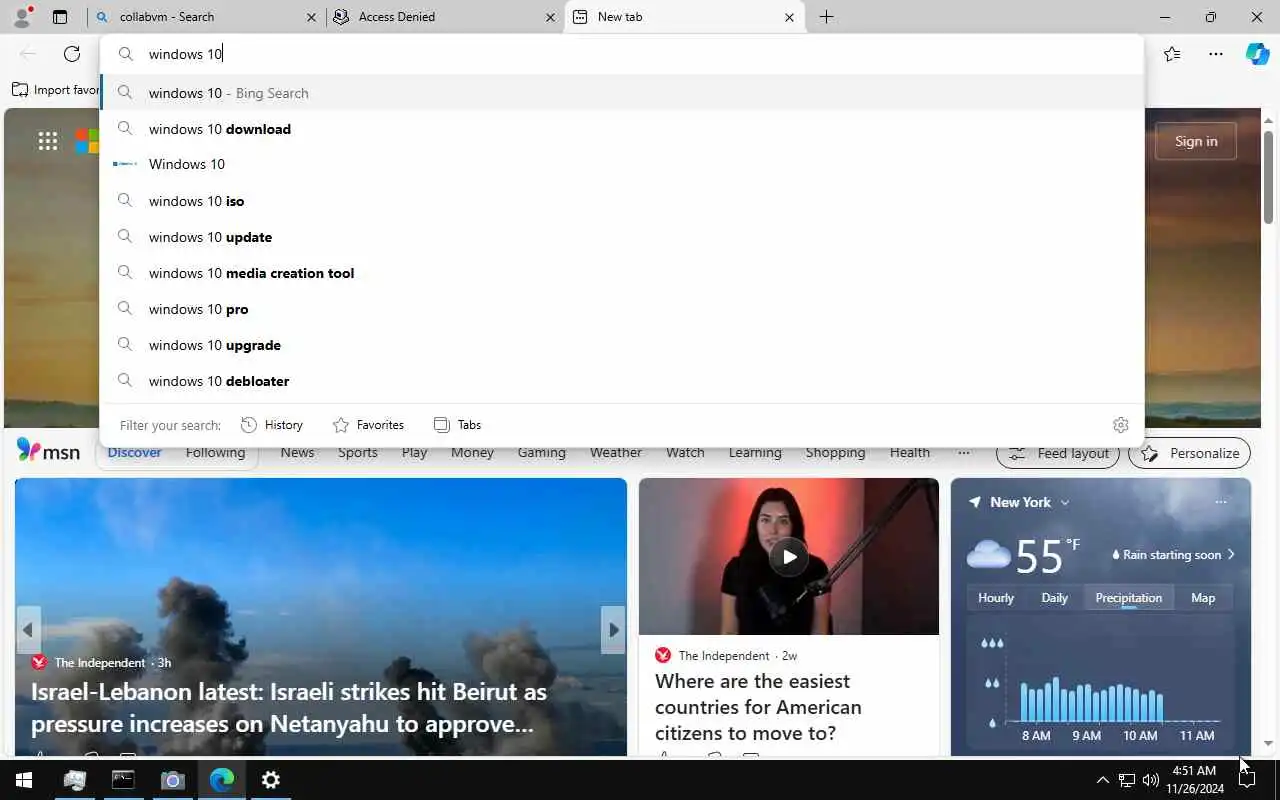Select 'windows 10 media creation tool' suggestion
This screenshot has height=800, width=1280.
click(x=621, y=273)
